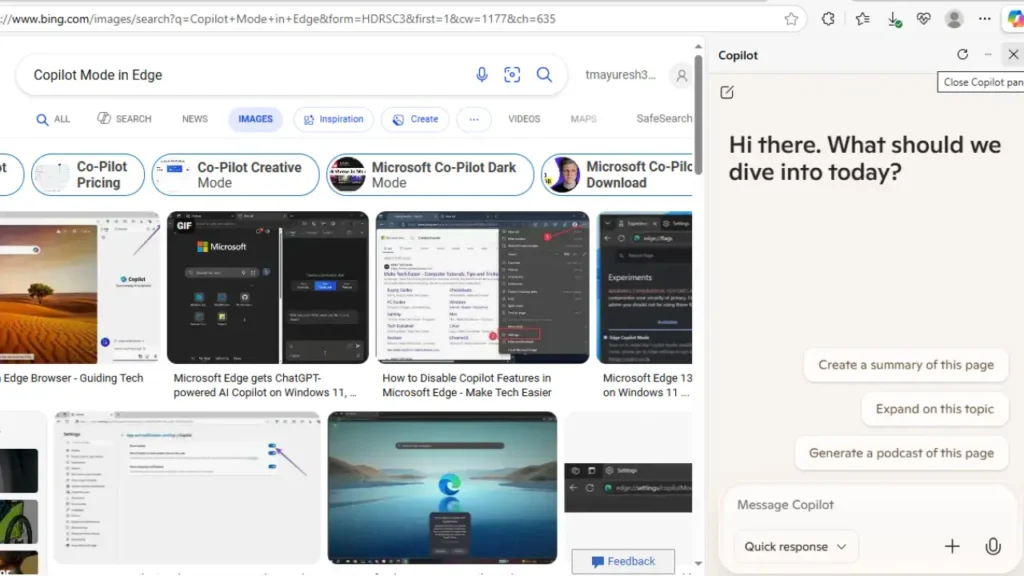
Task: Open Microsoft Edge gets ChatGPT-powered caption
Action: tap(265, 385)
